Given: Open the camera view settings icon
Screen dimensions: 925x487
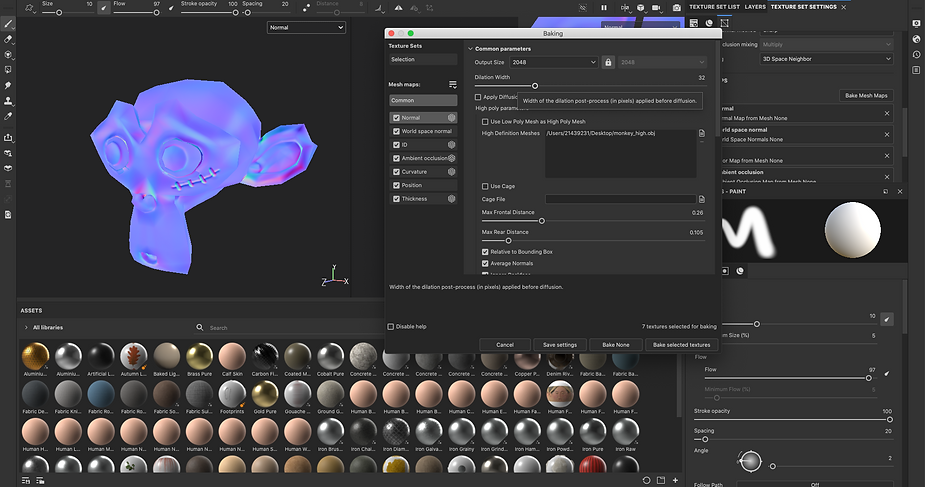Looking at the screenshot, I should [x=656, y=8].
